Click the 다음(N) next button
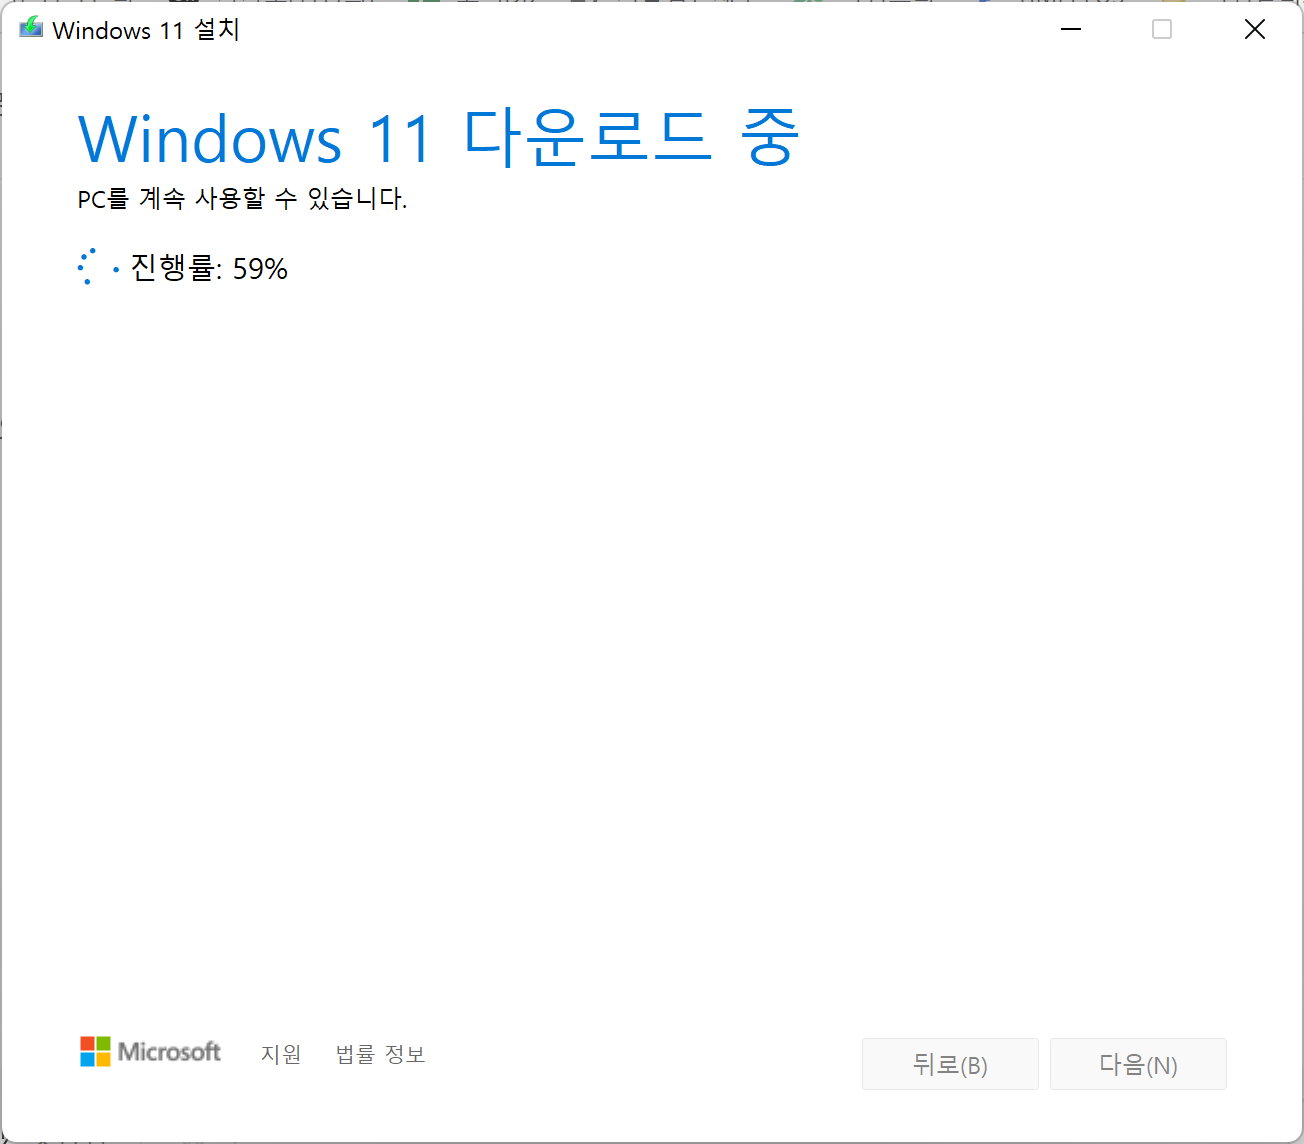 click(1138, 1064)
